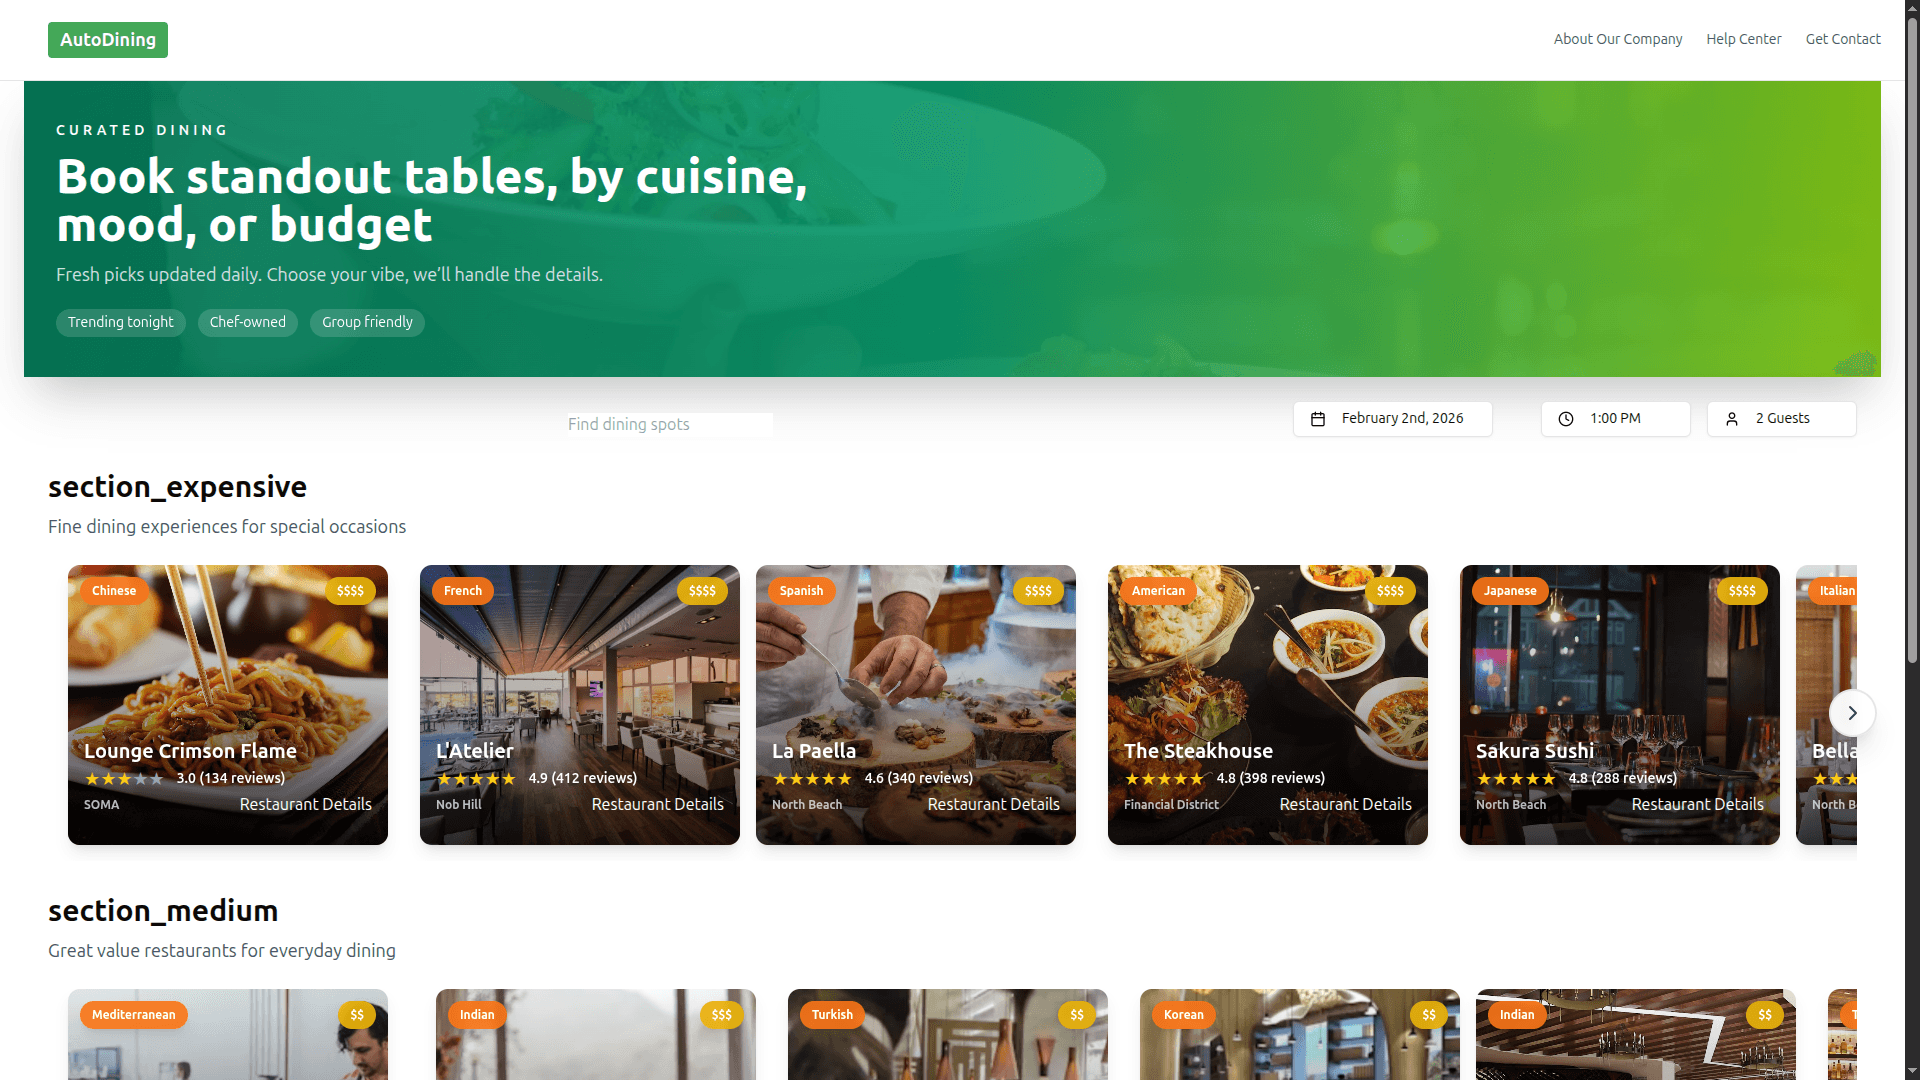1920x1080 pixels.
Task: Open Restaurant Details for The Steakhouse
Action: coord(1345,804)
